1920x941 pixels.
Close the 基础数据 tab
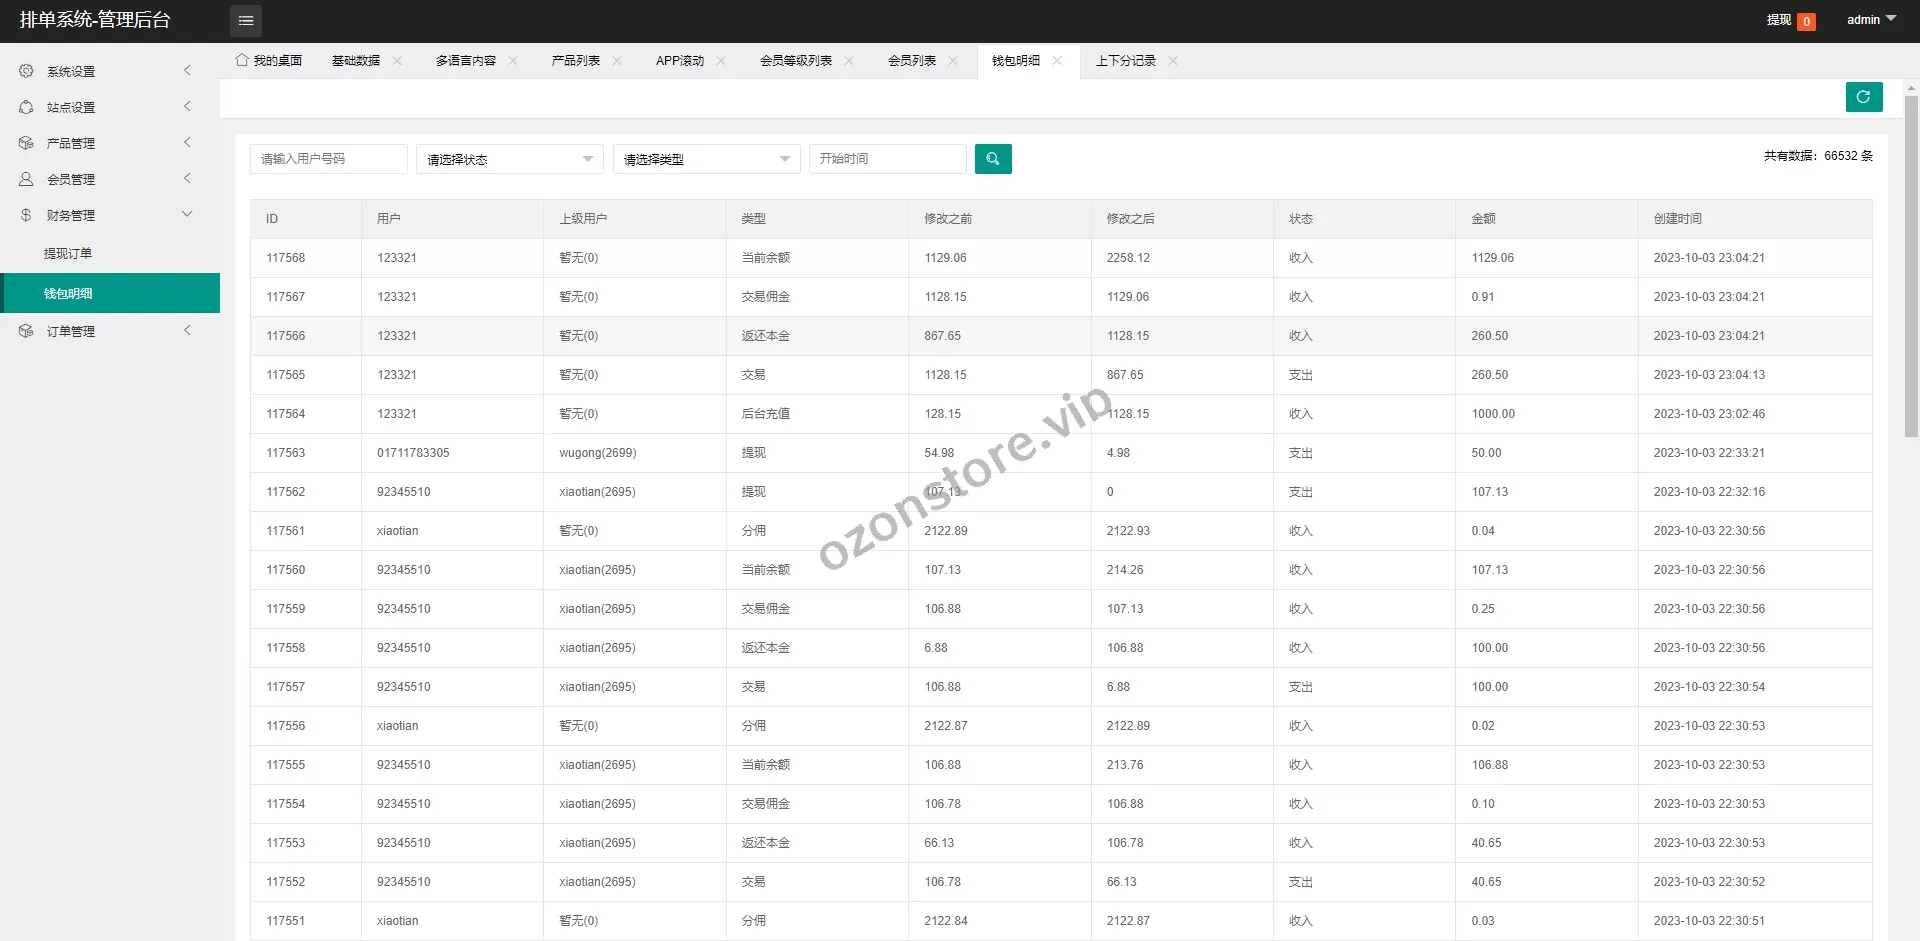tap(397, 61)
